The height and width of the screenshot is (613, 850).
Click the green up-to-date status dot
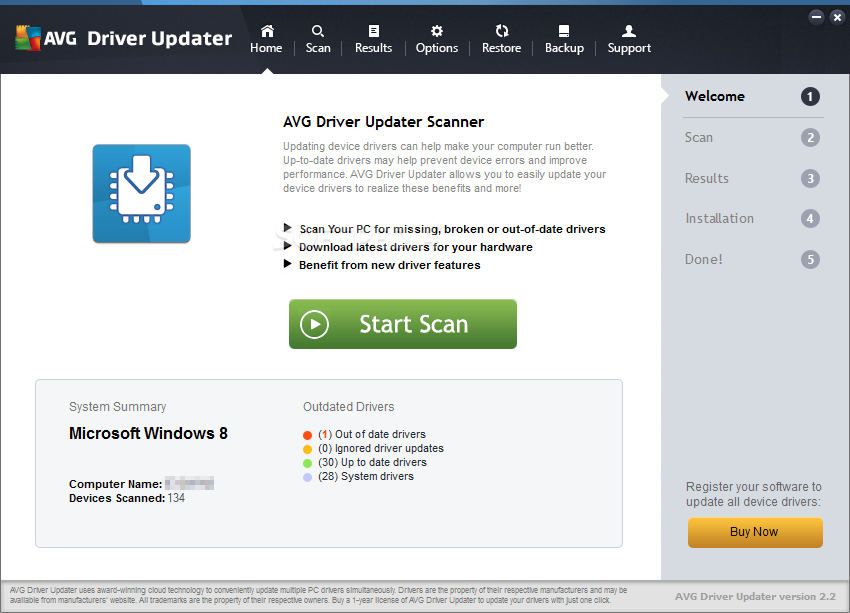pyautogui.click(x=307, y=463)
